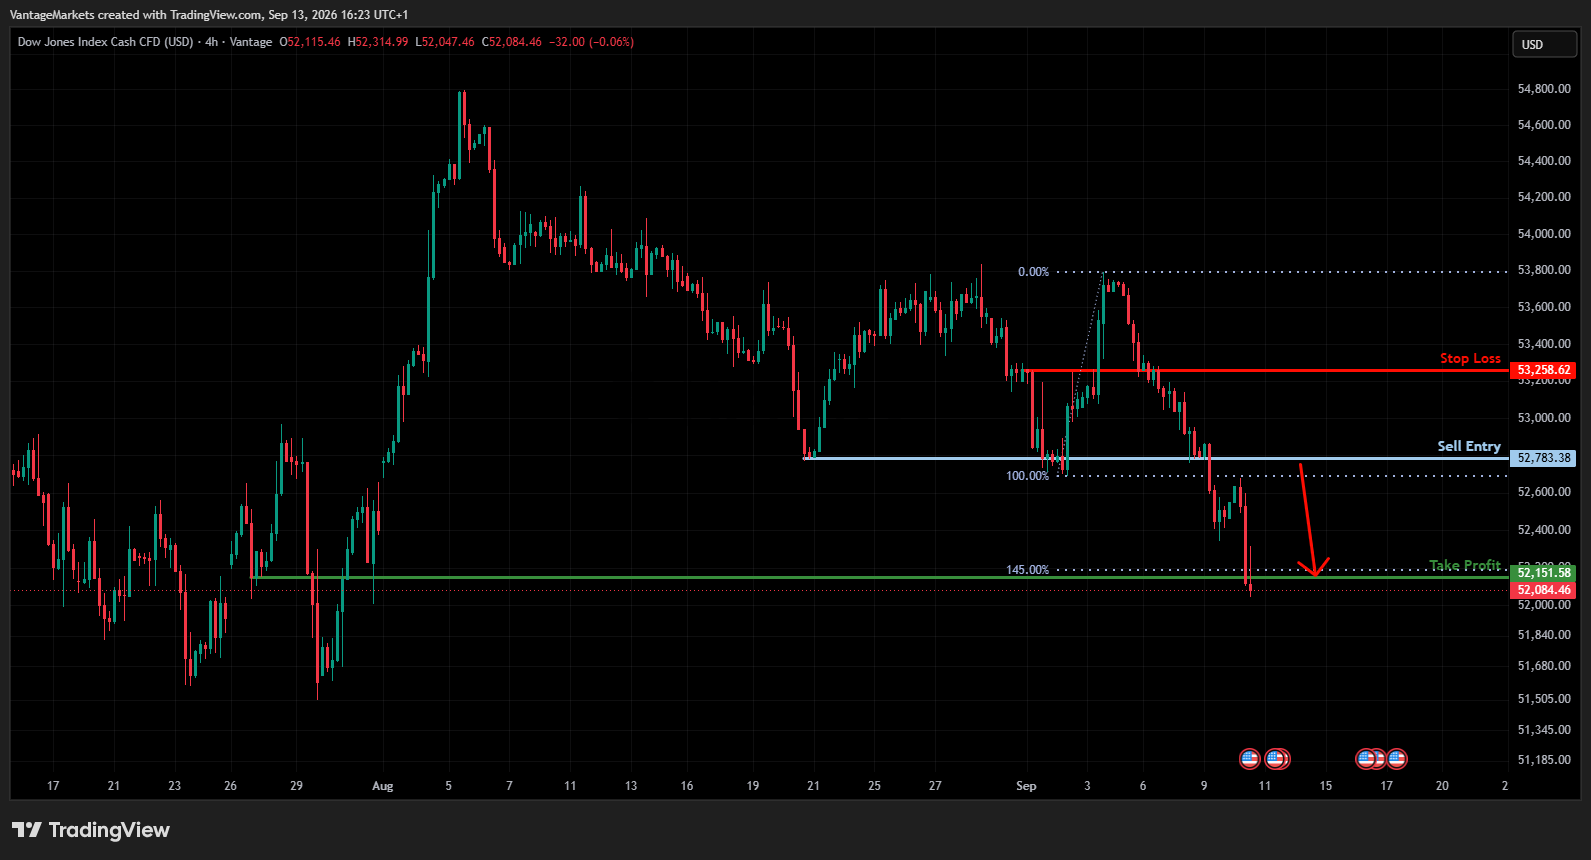Open the rightmost US flag event icon after Sep 17
The image size is (1591, 860).
[x=1397, y=759]
